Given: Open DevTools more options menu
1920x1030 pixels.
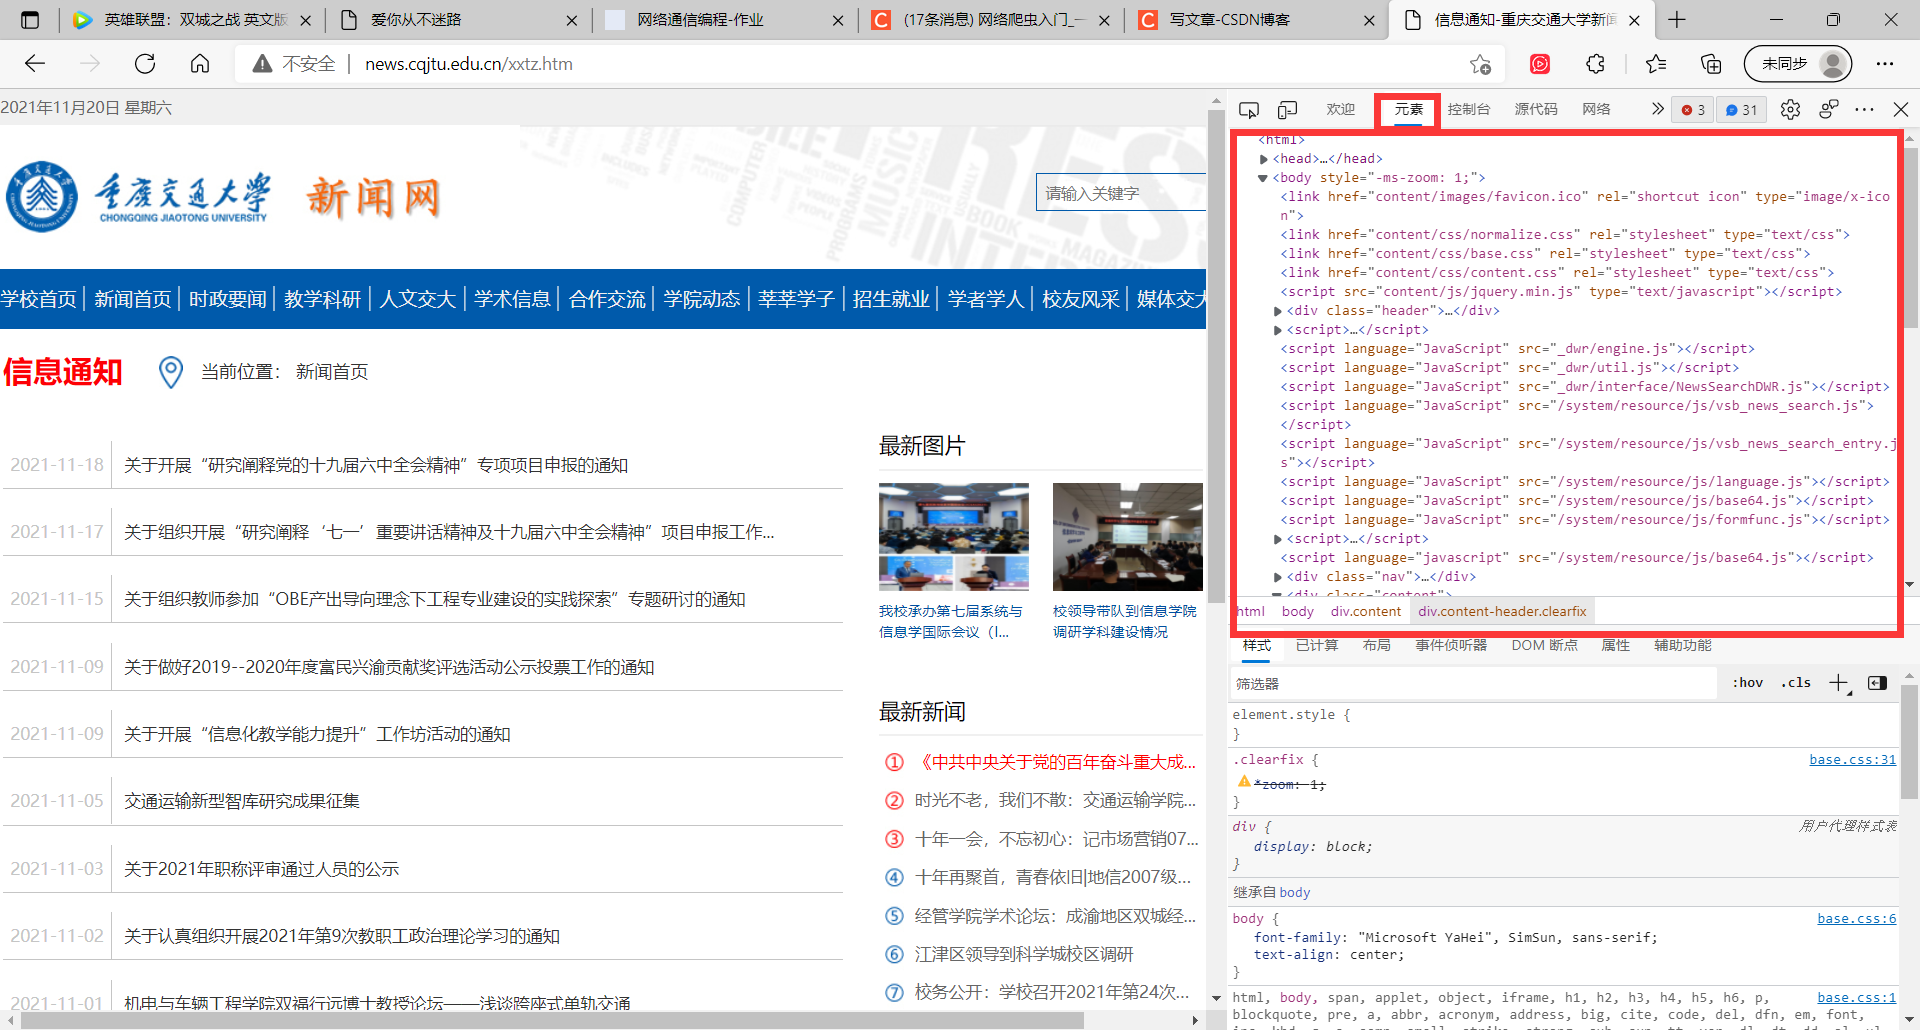Looking at the screenshot, I should (x=1865, y=109).
